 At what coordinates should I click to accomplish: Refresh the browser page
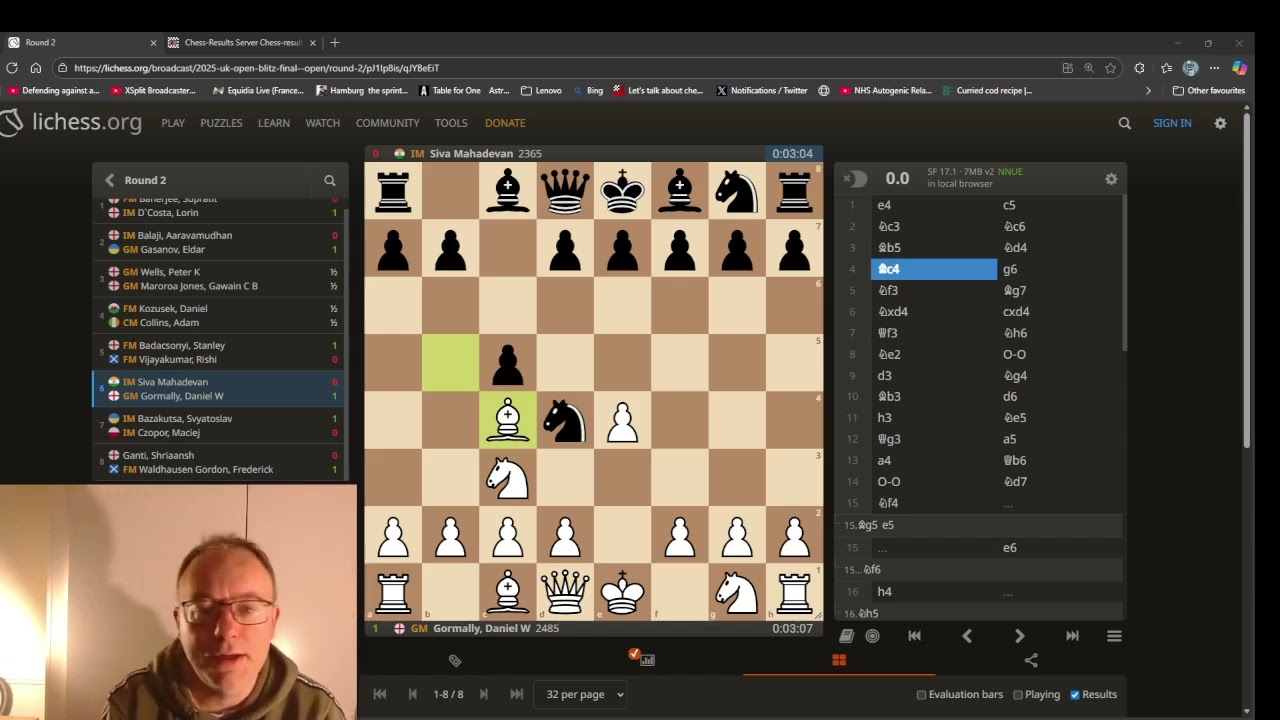click(x=12, y=68)
